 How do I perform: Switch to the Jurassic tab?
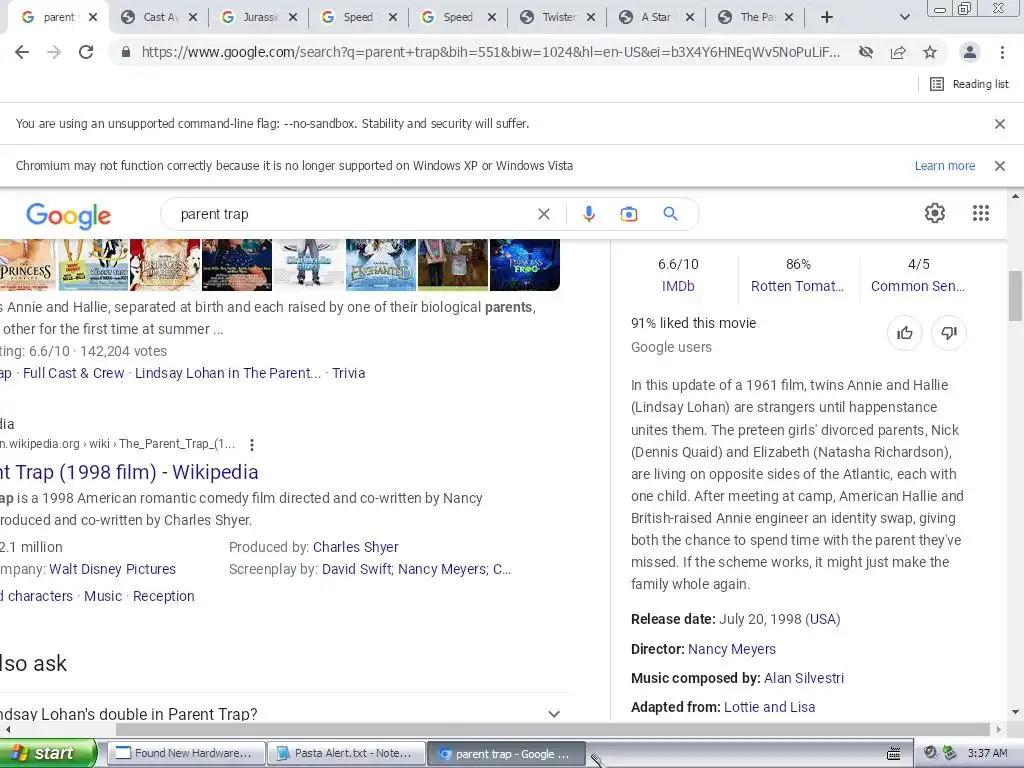point(259,18)
